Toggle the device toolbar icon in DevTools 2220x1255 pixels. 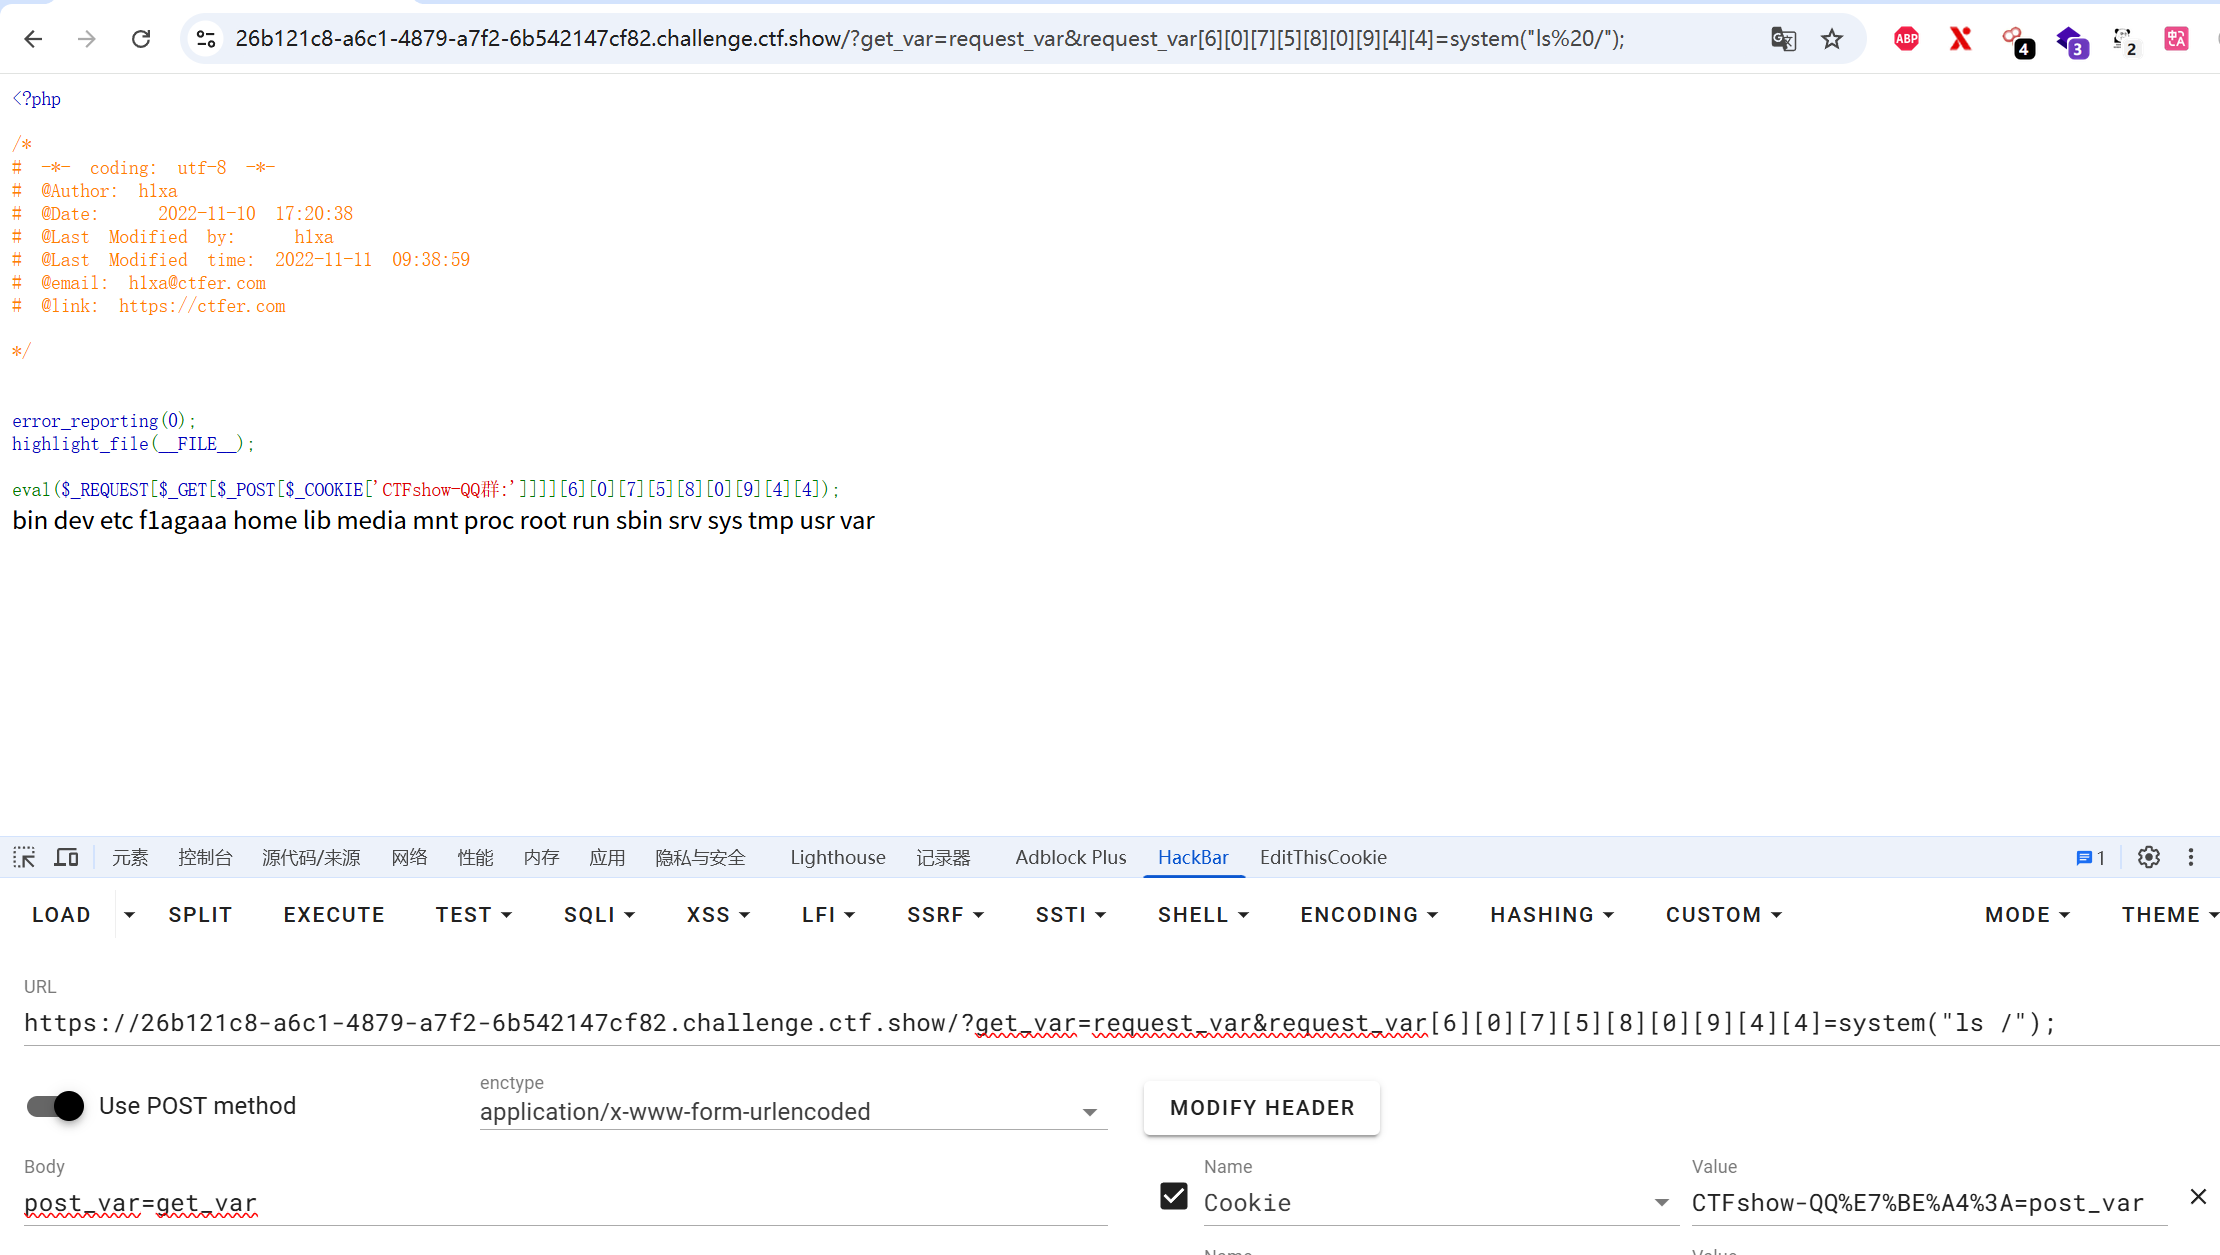[66, 857]
